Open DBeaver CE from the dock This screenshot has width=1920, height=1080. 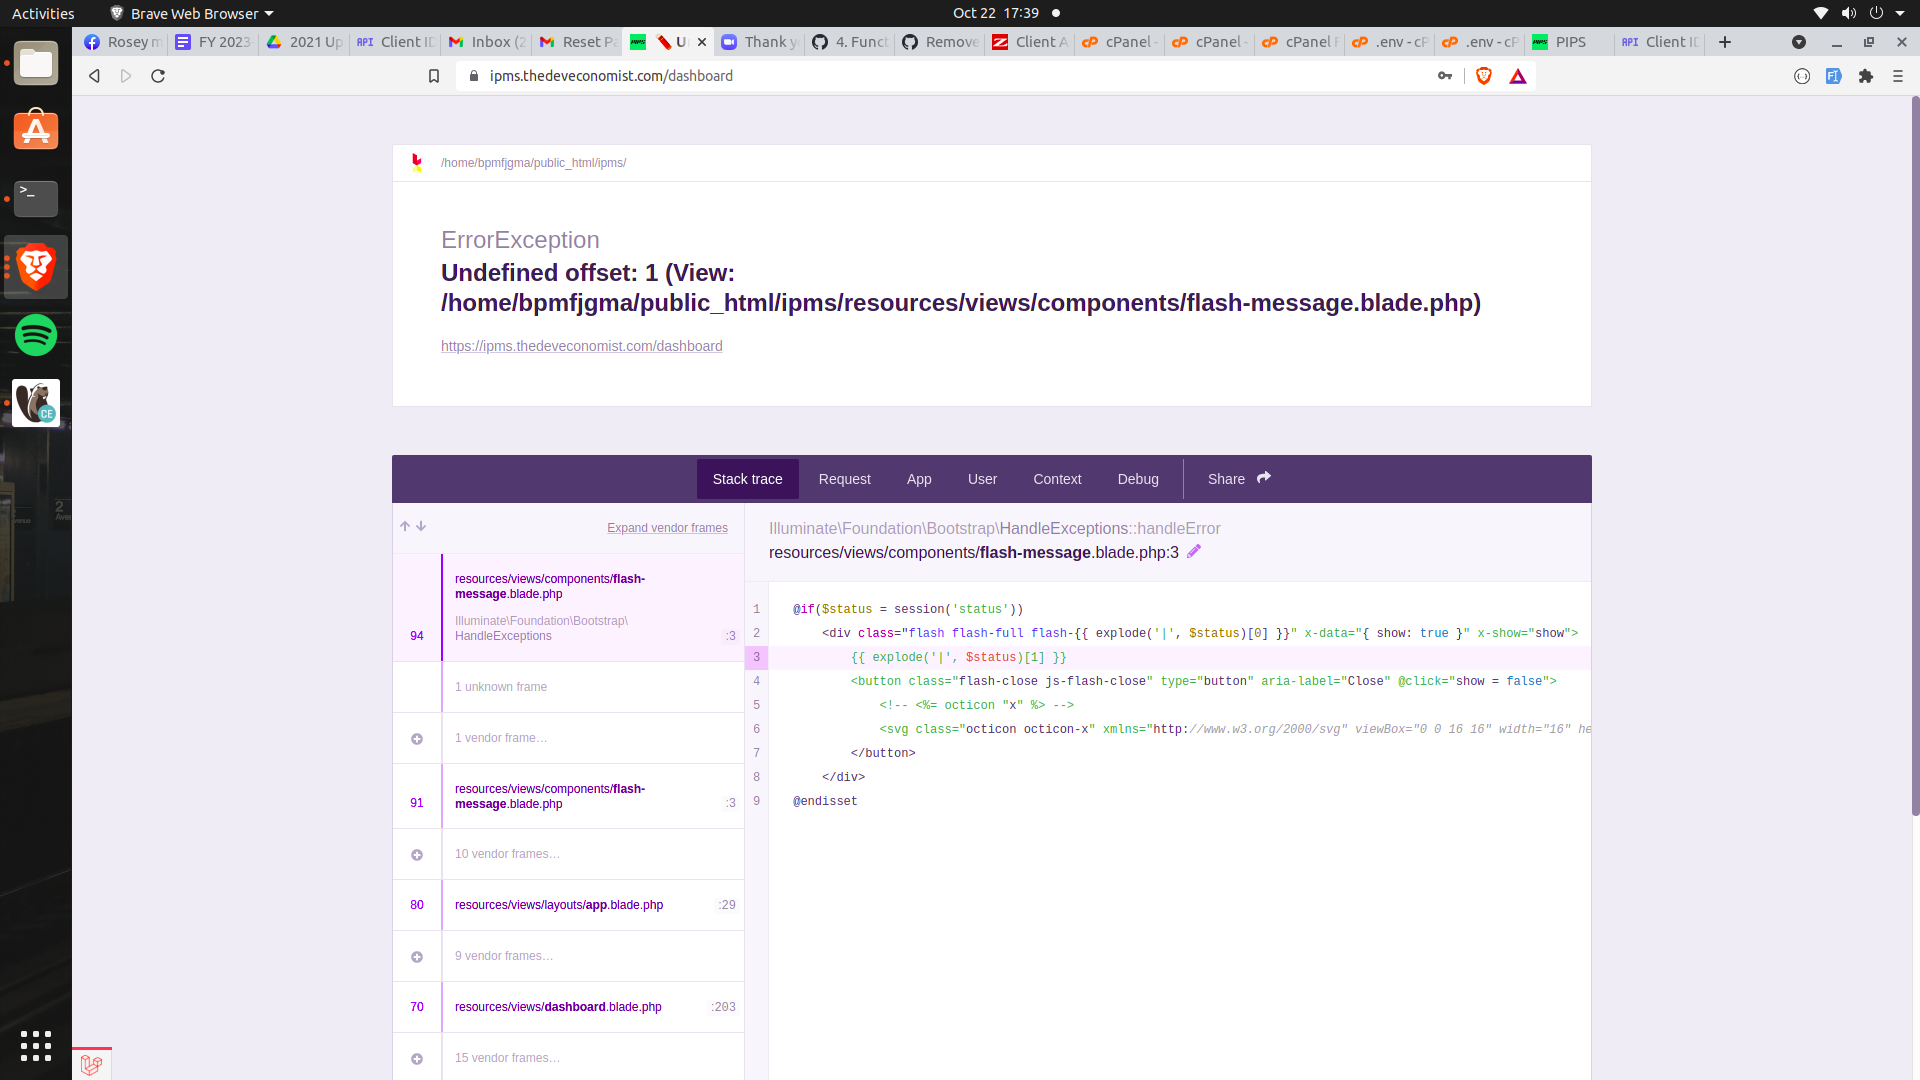(x=36, y=403)
